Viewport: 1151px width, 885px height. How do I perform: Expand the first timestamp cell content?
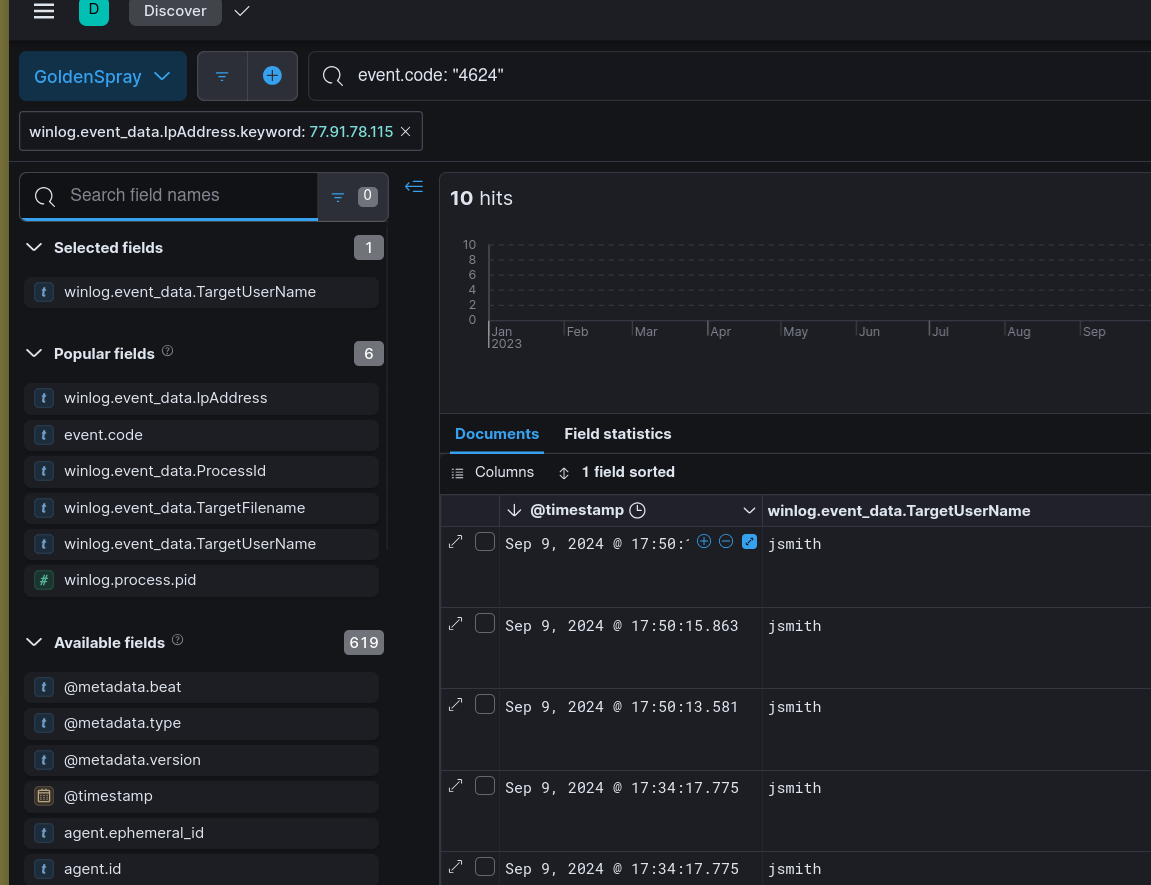(x=749, y=541)
